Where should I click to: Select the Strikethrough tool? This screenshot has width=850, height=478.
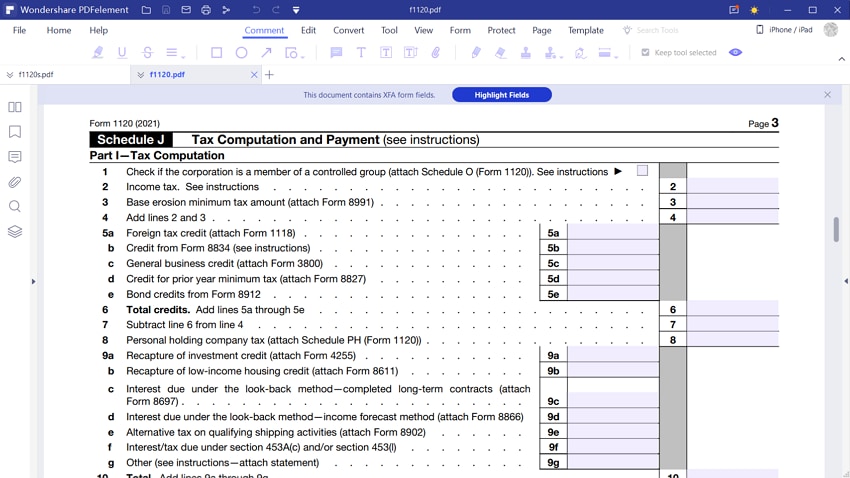tap(147, 53)
